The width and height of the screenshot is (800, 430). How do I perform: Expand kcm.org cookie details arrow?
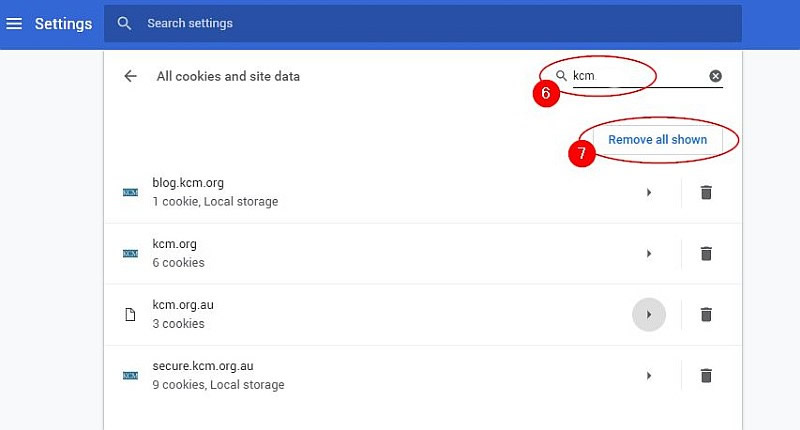(x=649, y=254)
